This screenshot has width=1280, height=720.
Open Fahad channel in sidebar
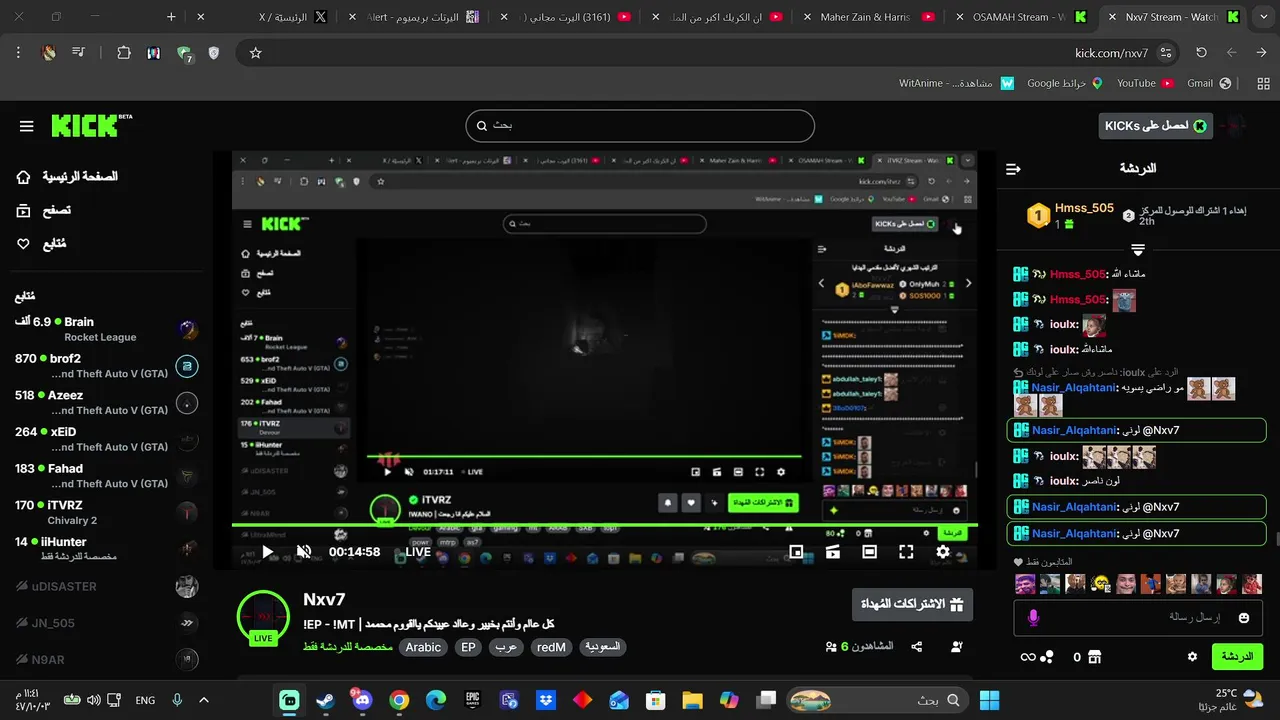(x=106, y=476)
